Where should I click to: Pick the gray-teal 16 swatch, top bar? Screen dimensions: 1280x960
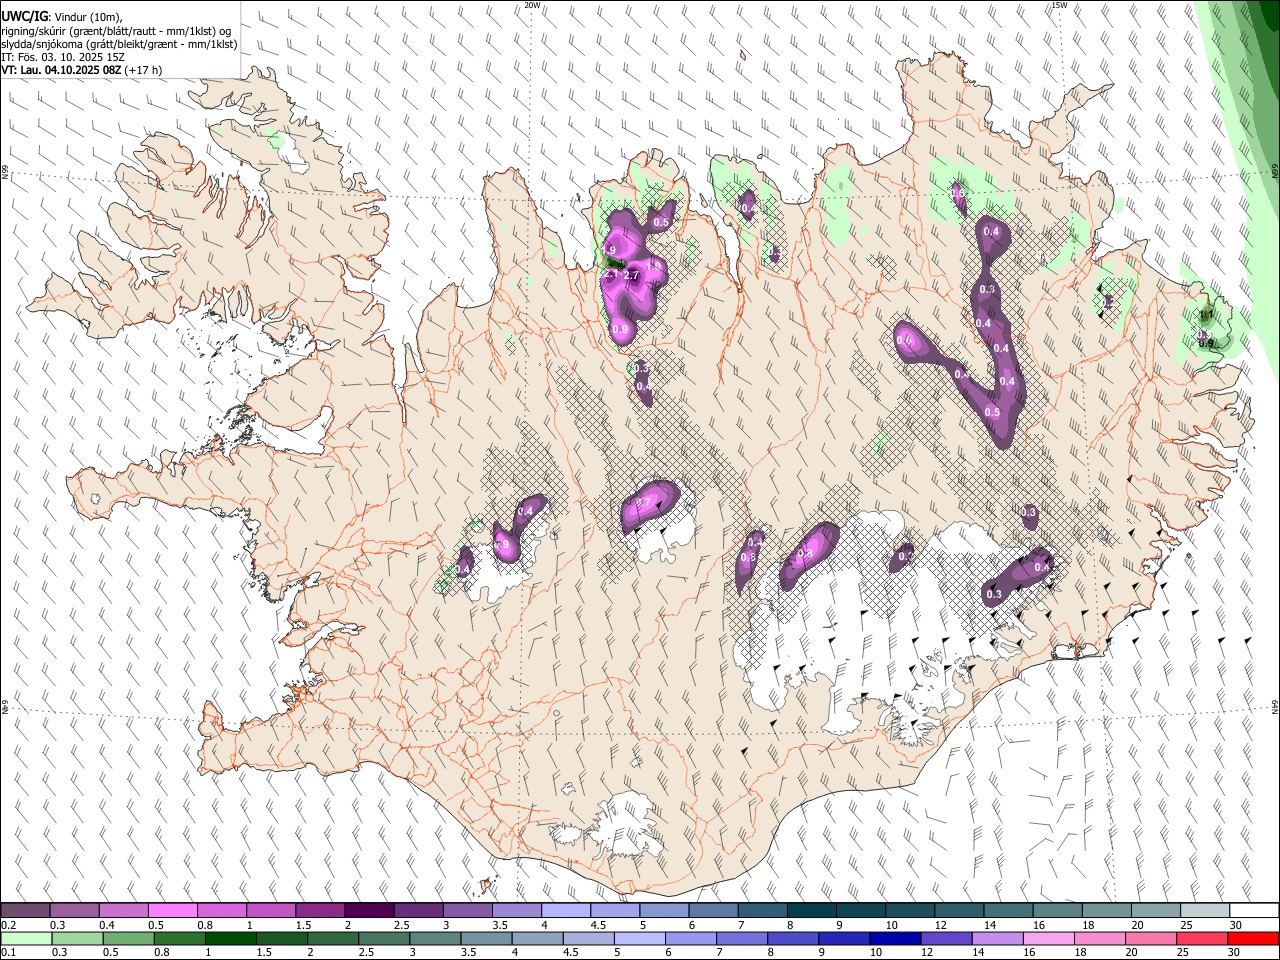click(x=1057, y=911)
